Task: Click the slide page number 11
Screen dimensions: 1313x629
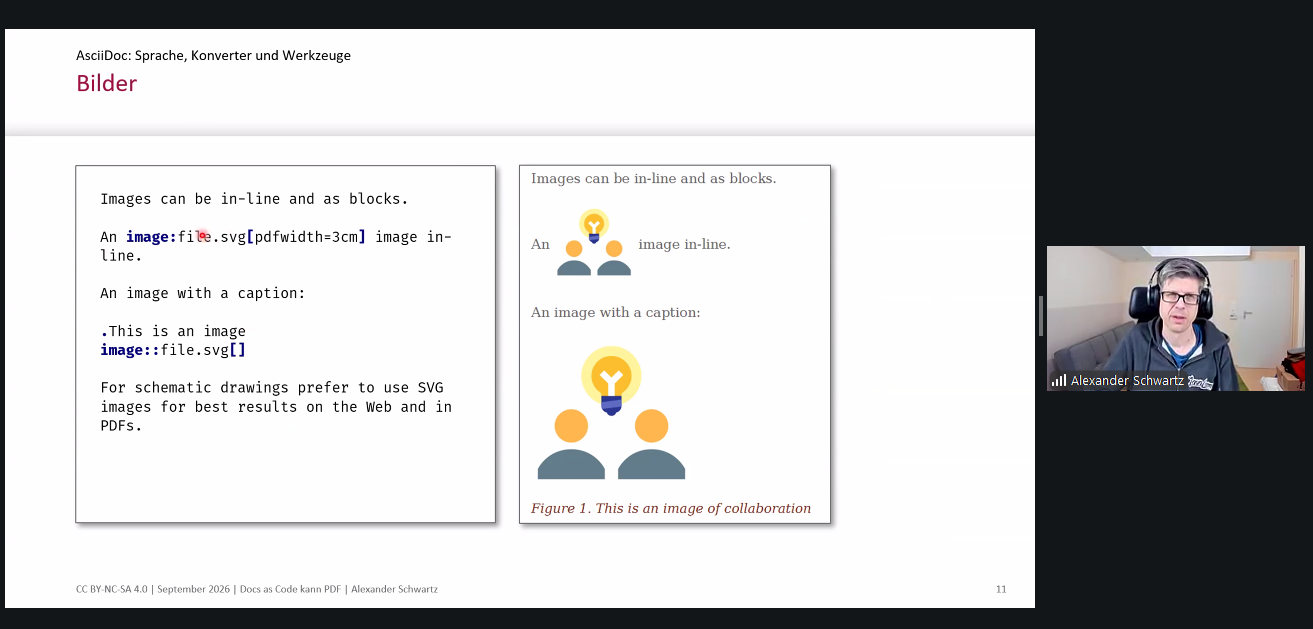Action: click(x=1001, y=589)
